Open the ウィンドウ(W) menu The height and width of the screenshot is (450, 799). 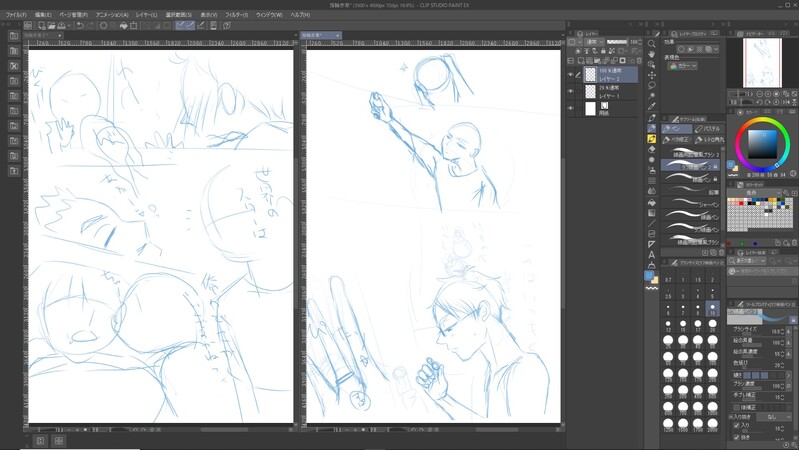pos(269,15)
